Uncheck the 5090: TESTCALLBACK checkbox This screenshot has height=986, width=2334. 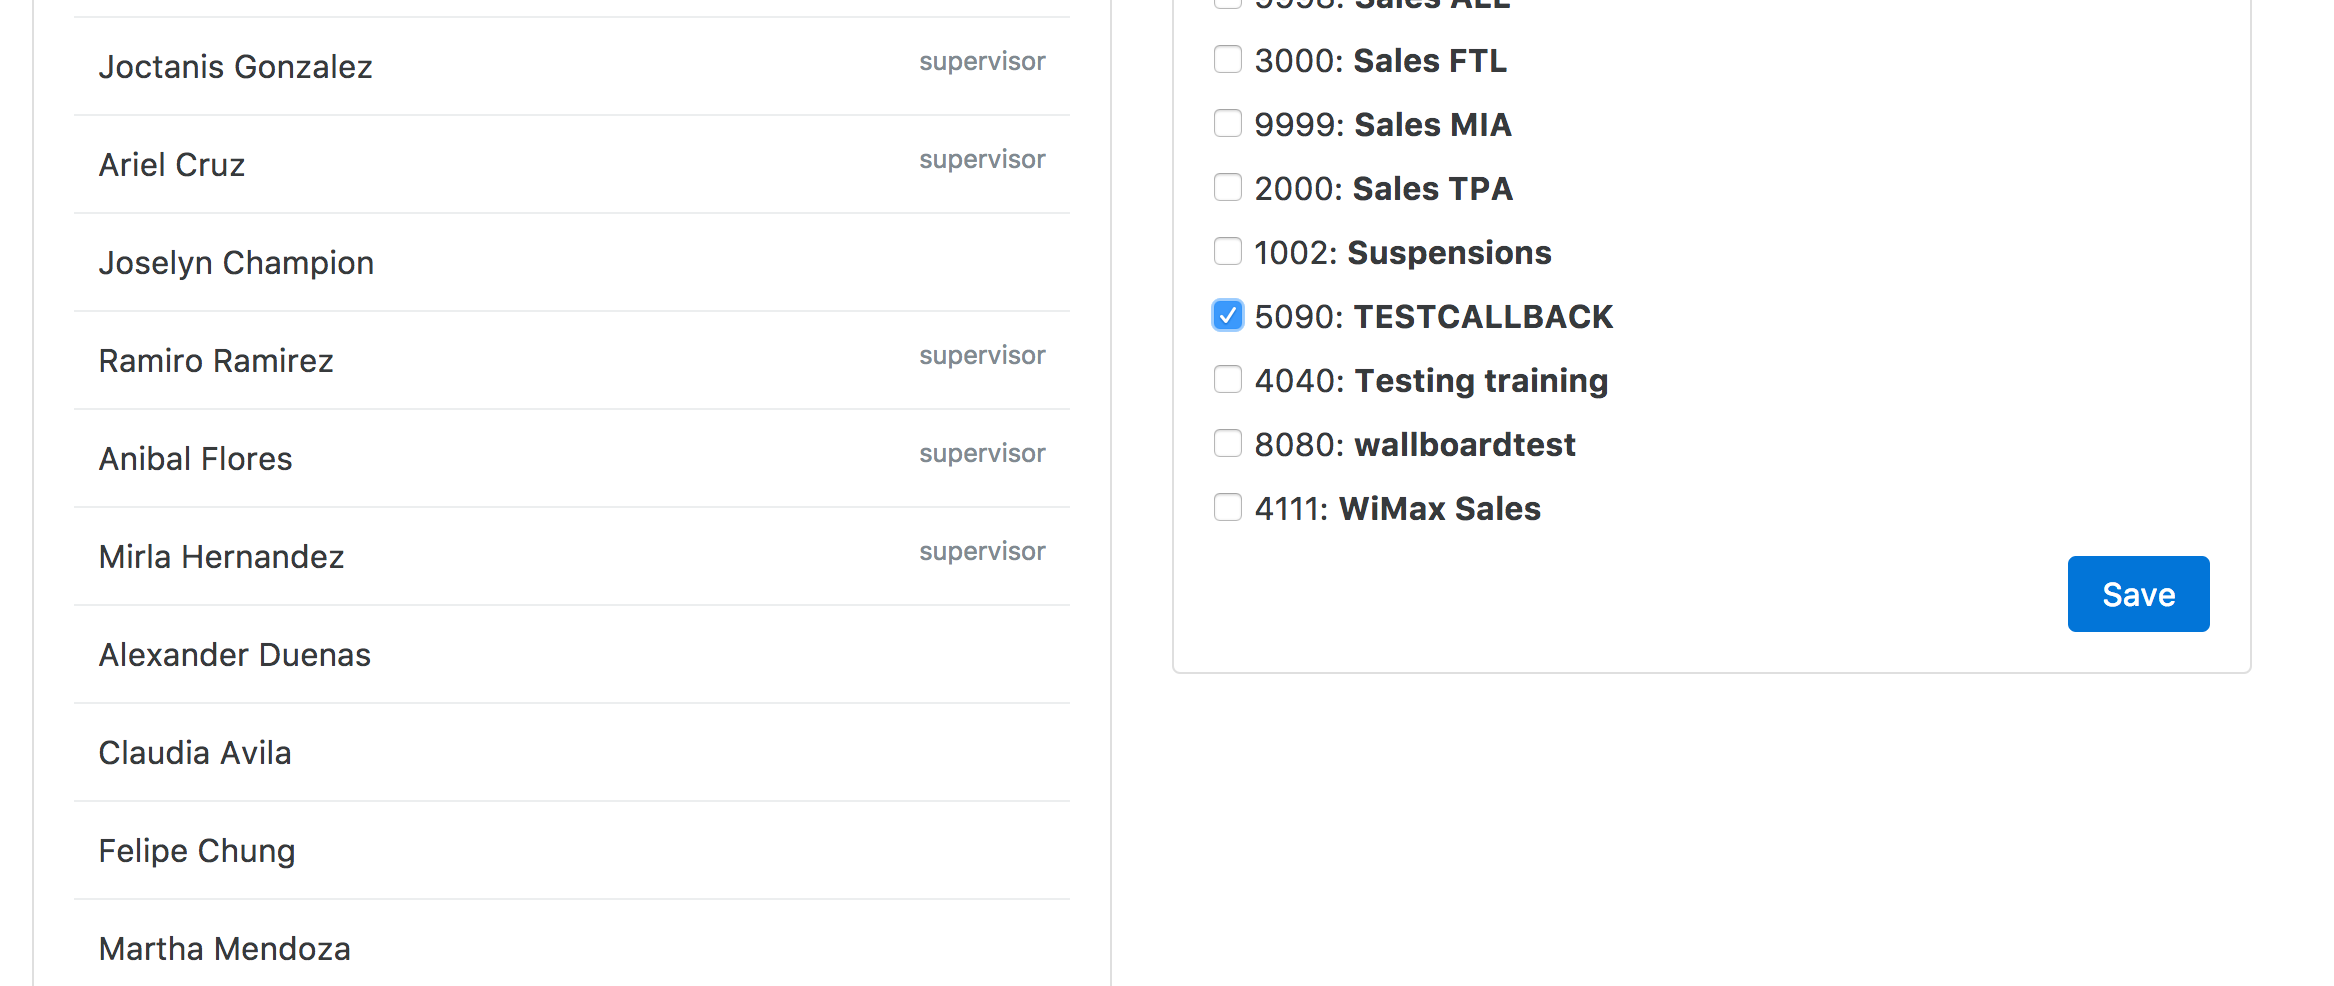tap(1227, 316)
